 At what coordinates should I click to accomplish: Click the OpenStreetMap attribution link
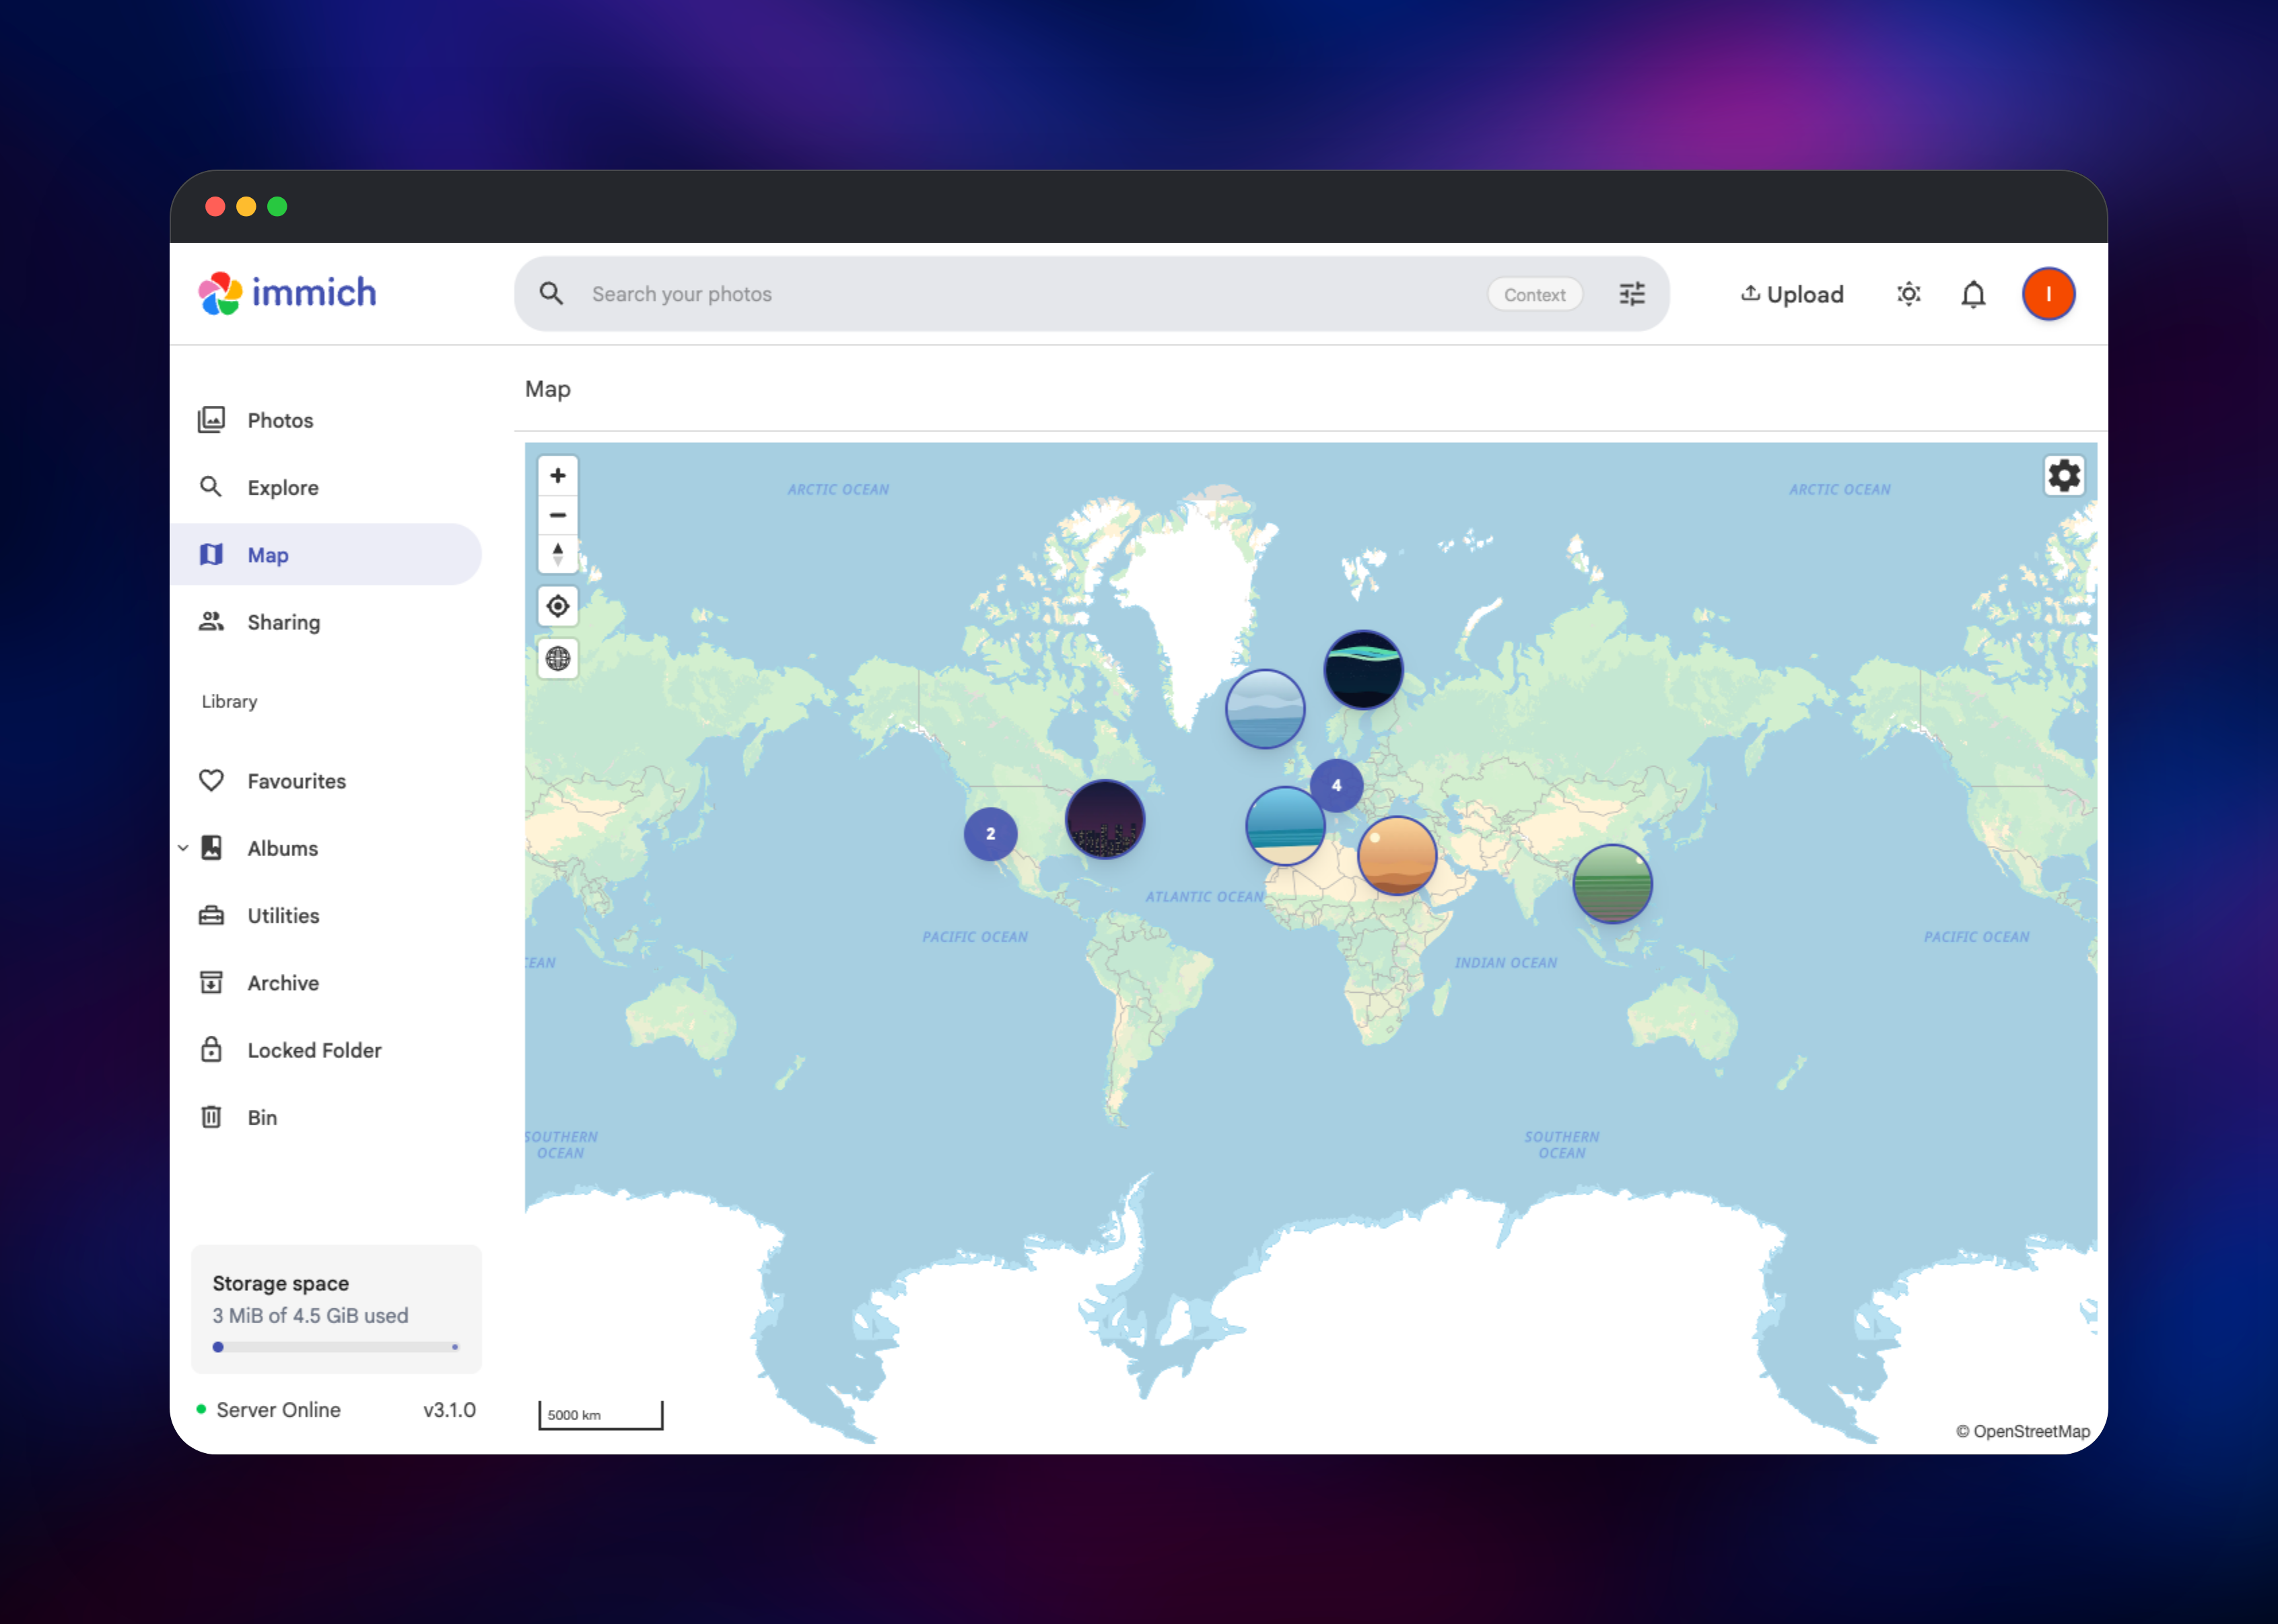[2023, 1431]
